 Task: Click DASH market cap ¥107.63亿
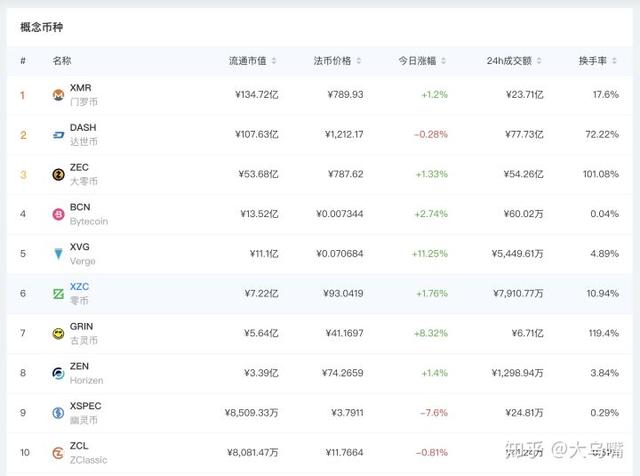point(257,134)
